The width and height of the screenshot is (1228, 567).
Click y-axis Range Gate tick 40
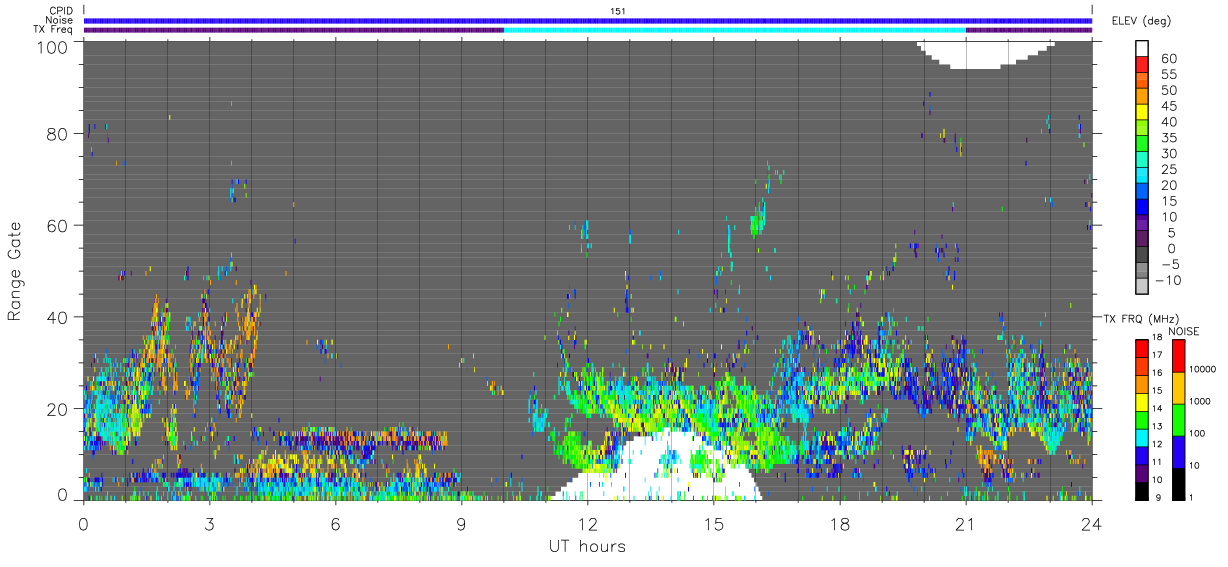pos(57,317)
